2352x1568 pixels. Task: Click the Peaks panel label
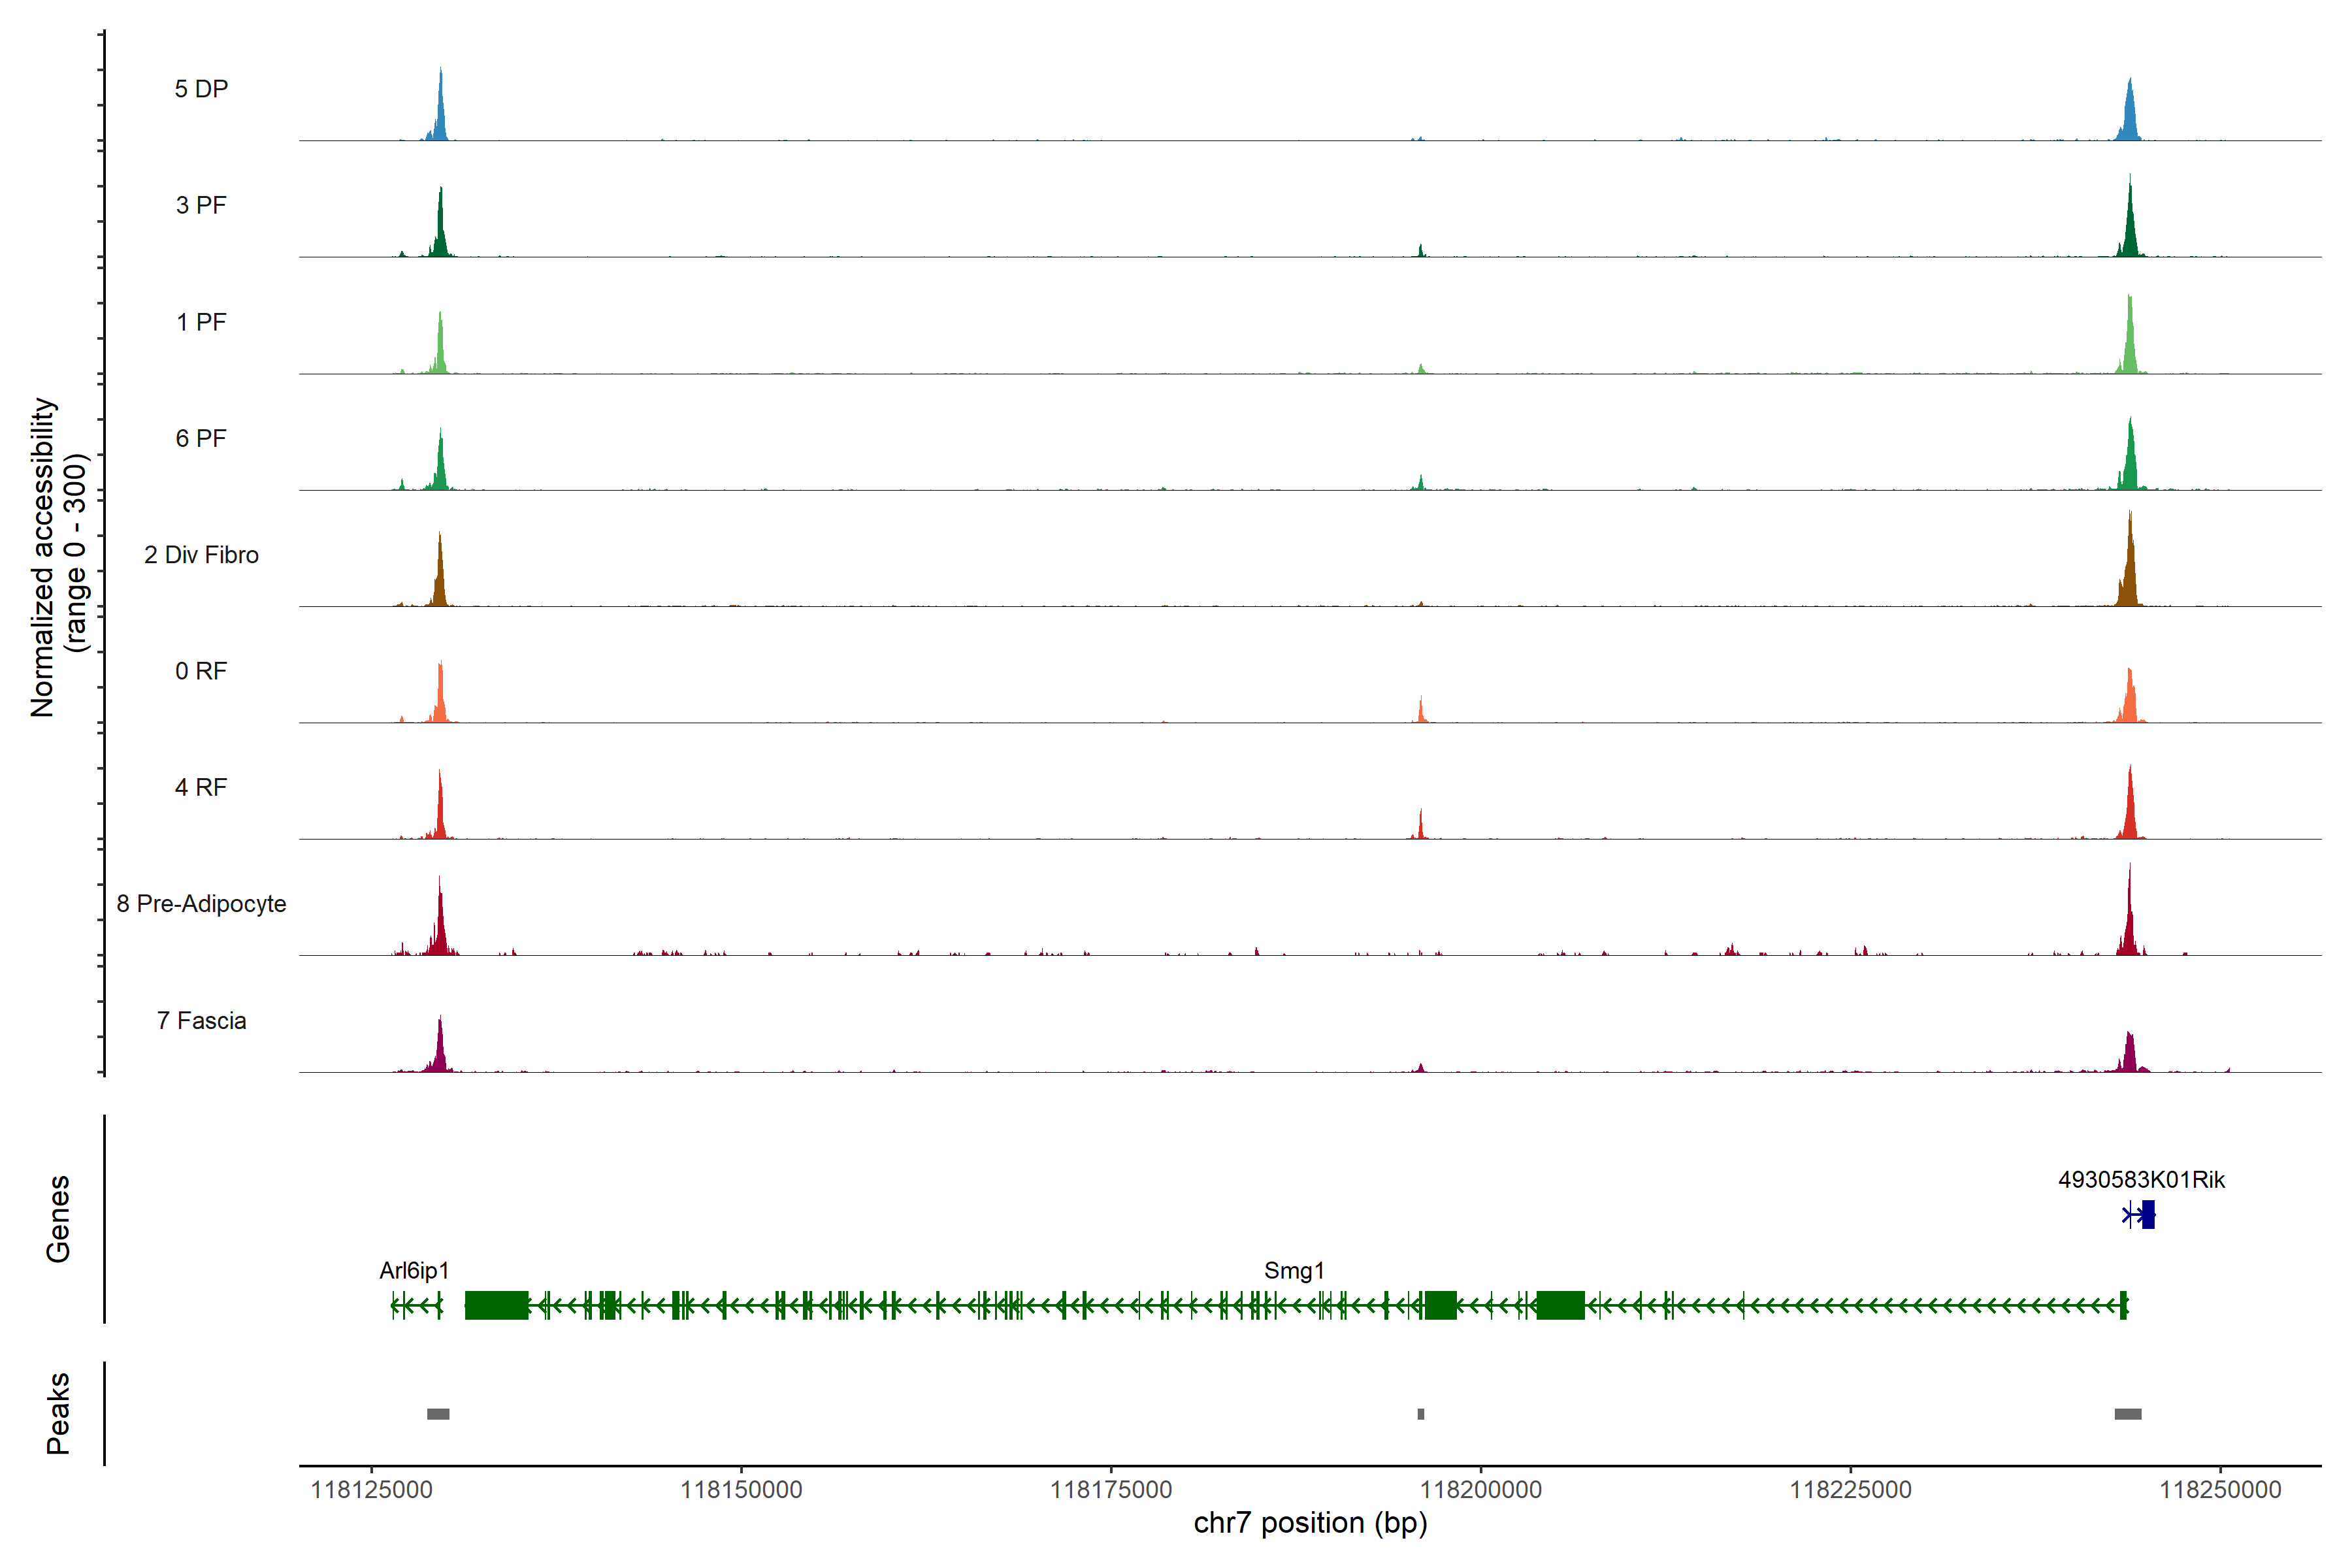click(58, 1413)
